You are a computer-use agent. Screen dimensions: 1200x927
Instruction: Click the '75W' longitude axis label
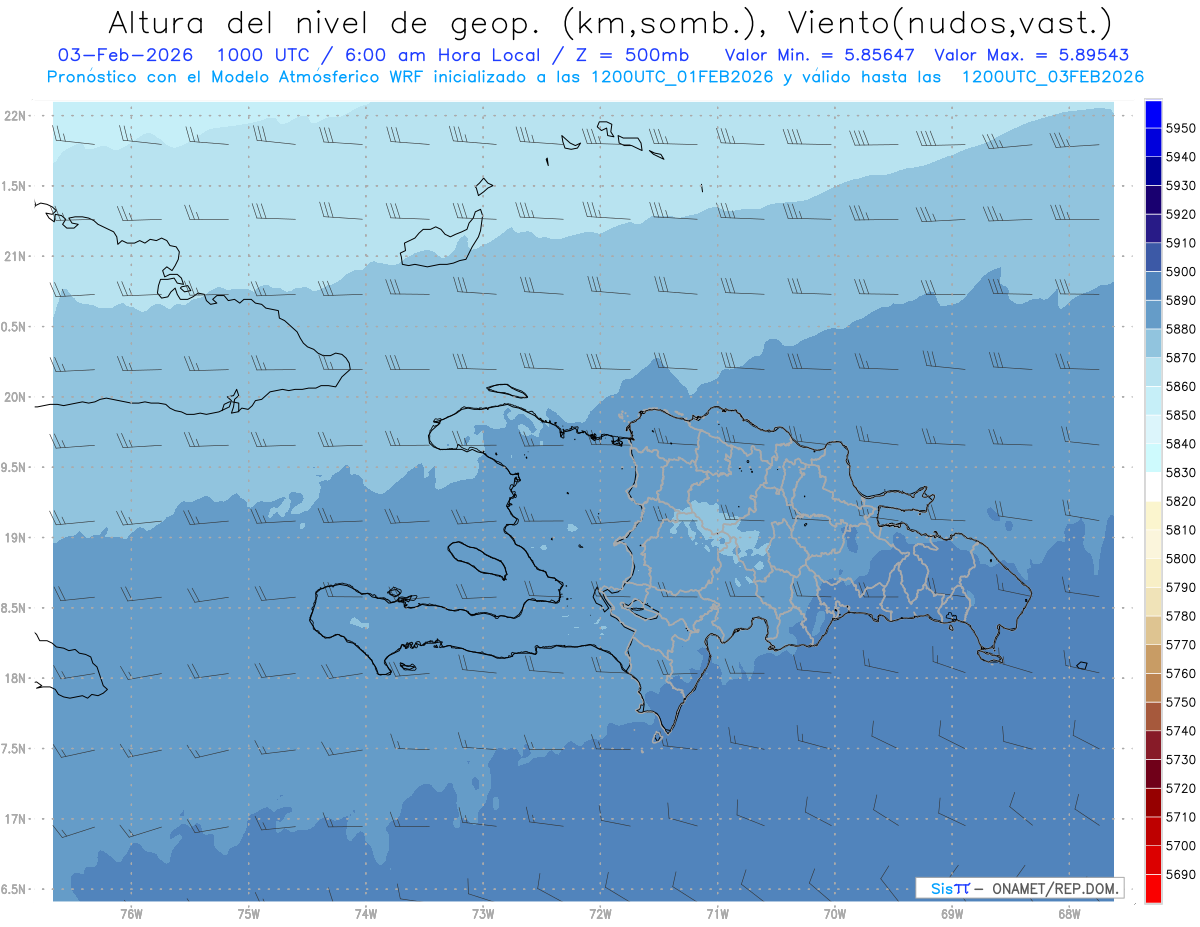click(248, 914)
